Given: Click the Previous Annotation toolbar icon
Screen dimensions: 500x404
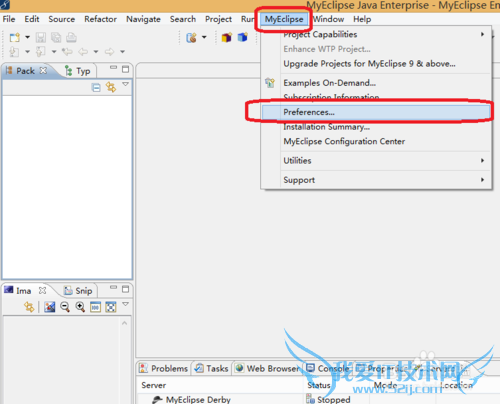Looking at the screenshot, I should coord(40,52).
